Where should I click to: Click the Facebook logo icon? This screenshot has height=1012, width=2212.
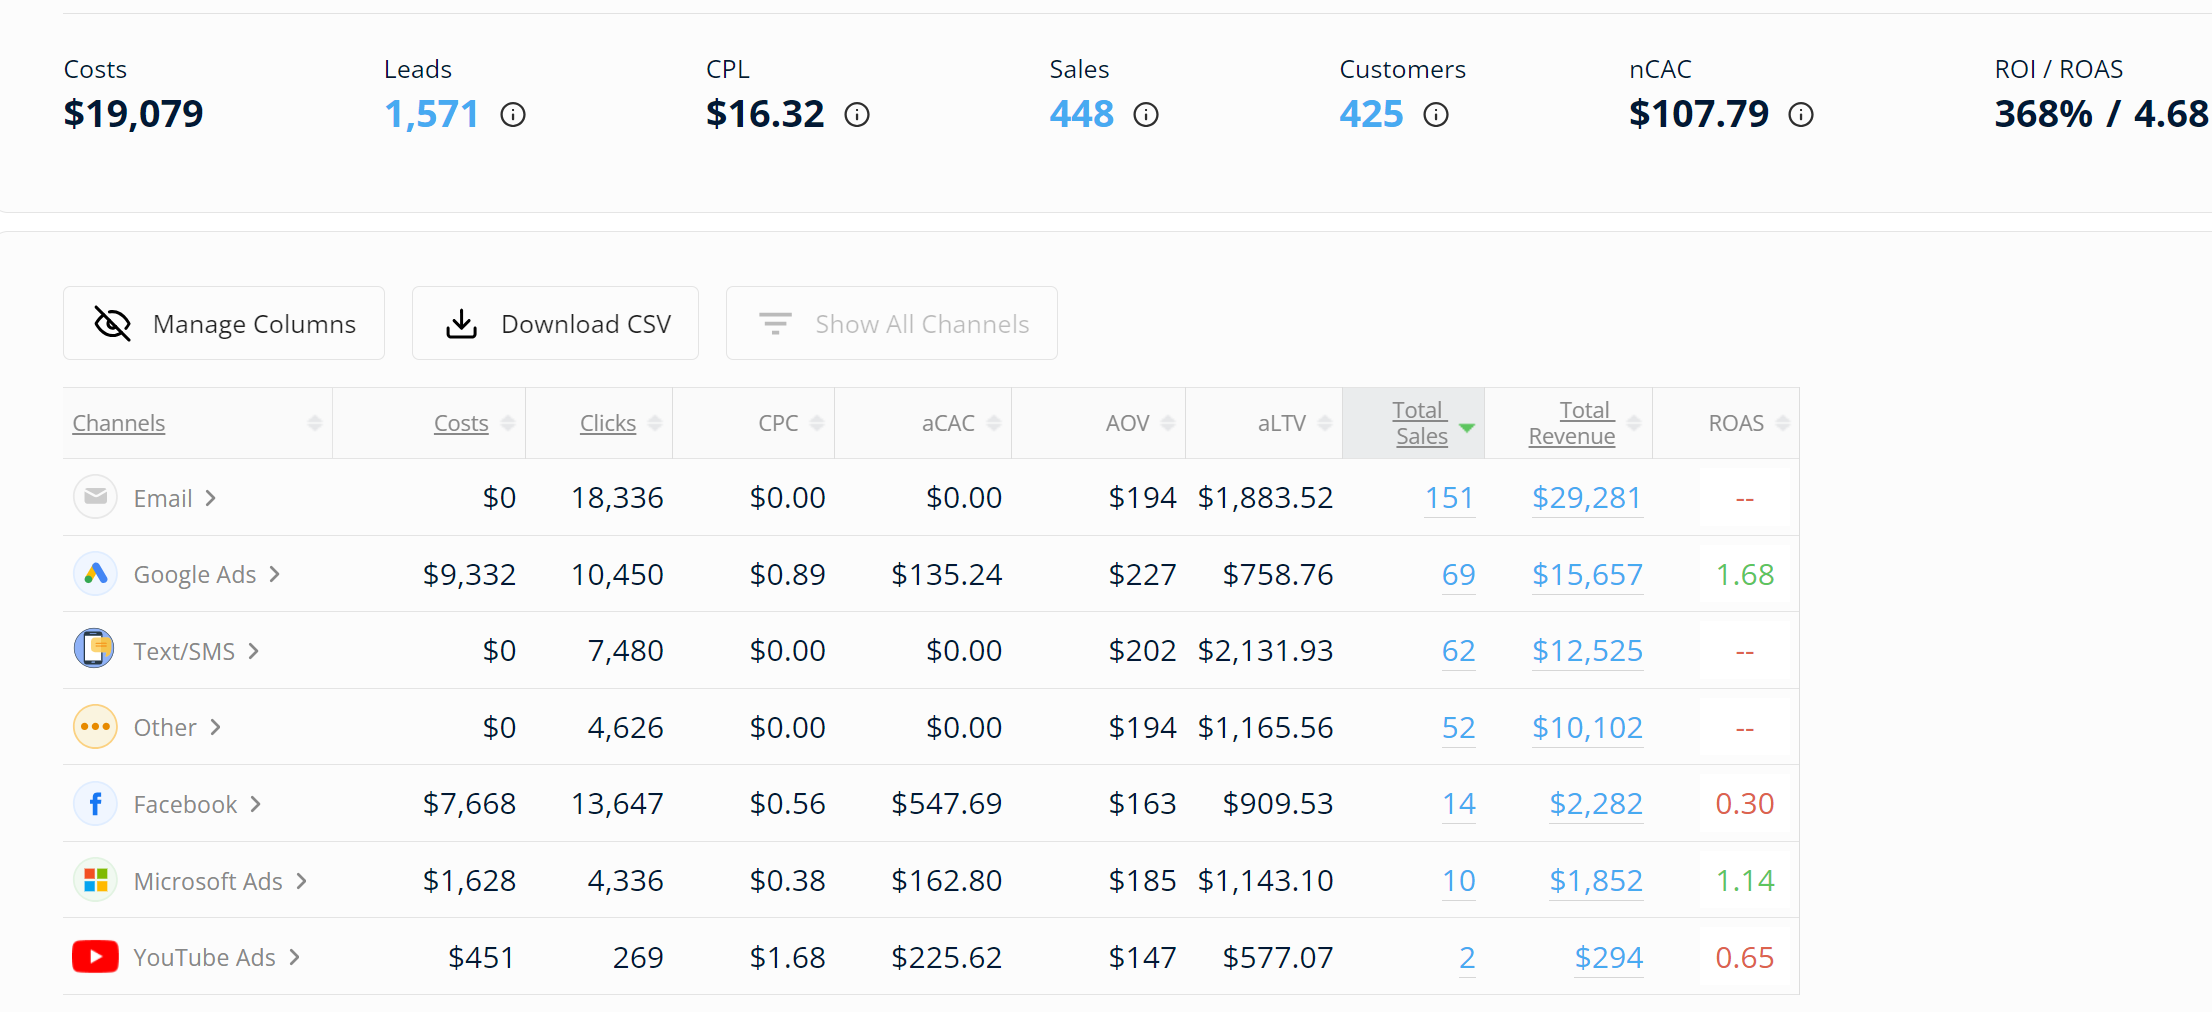coord(96,804)
